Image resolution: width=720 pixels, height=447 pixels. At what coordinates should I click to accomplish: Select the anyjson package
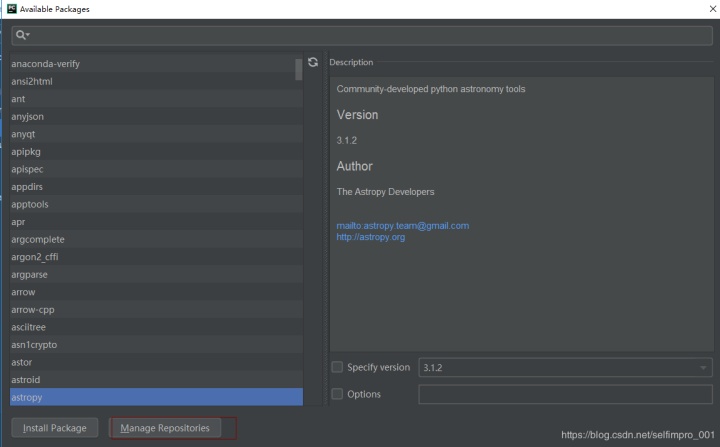click(156, 117)
